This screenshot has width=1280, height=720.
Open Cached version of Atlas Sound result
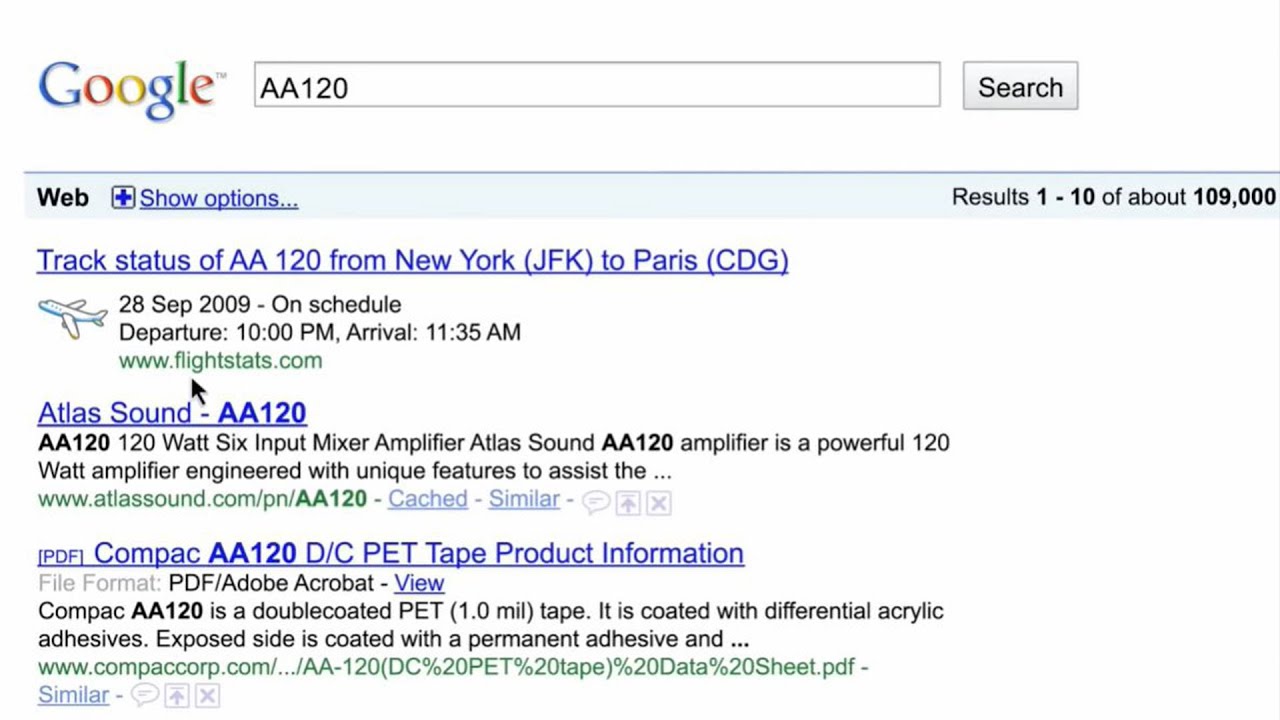[427, 498]
